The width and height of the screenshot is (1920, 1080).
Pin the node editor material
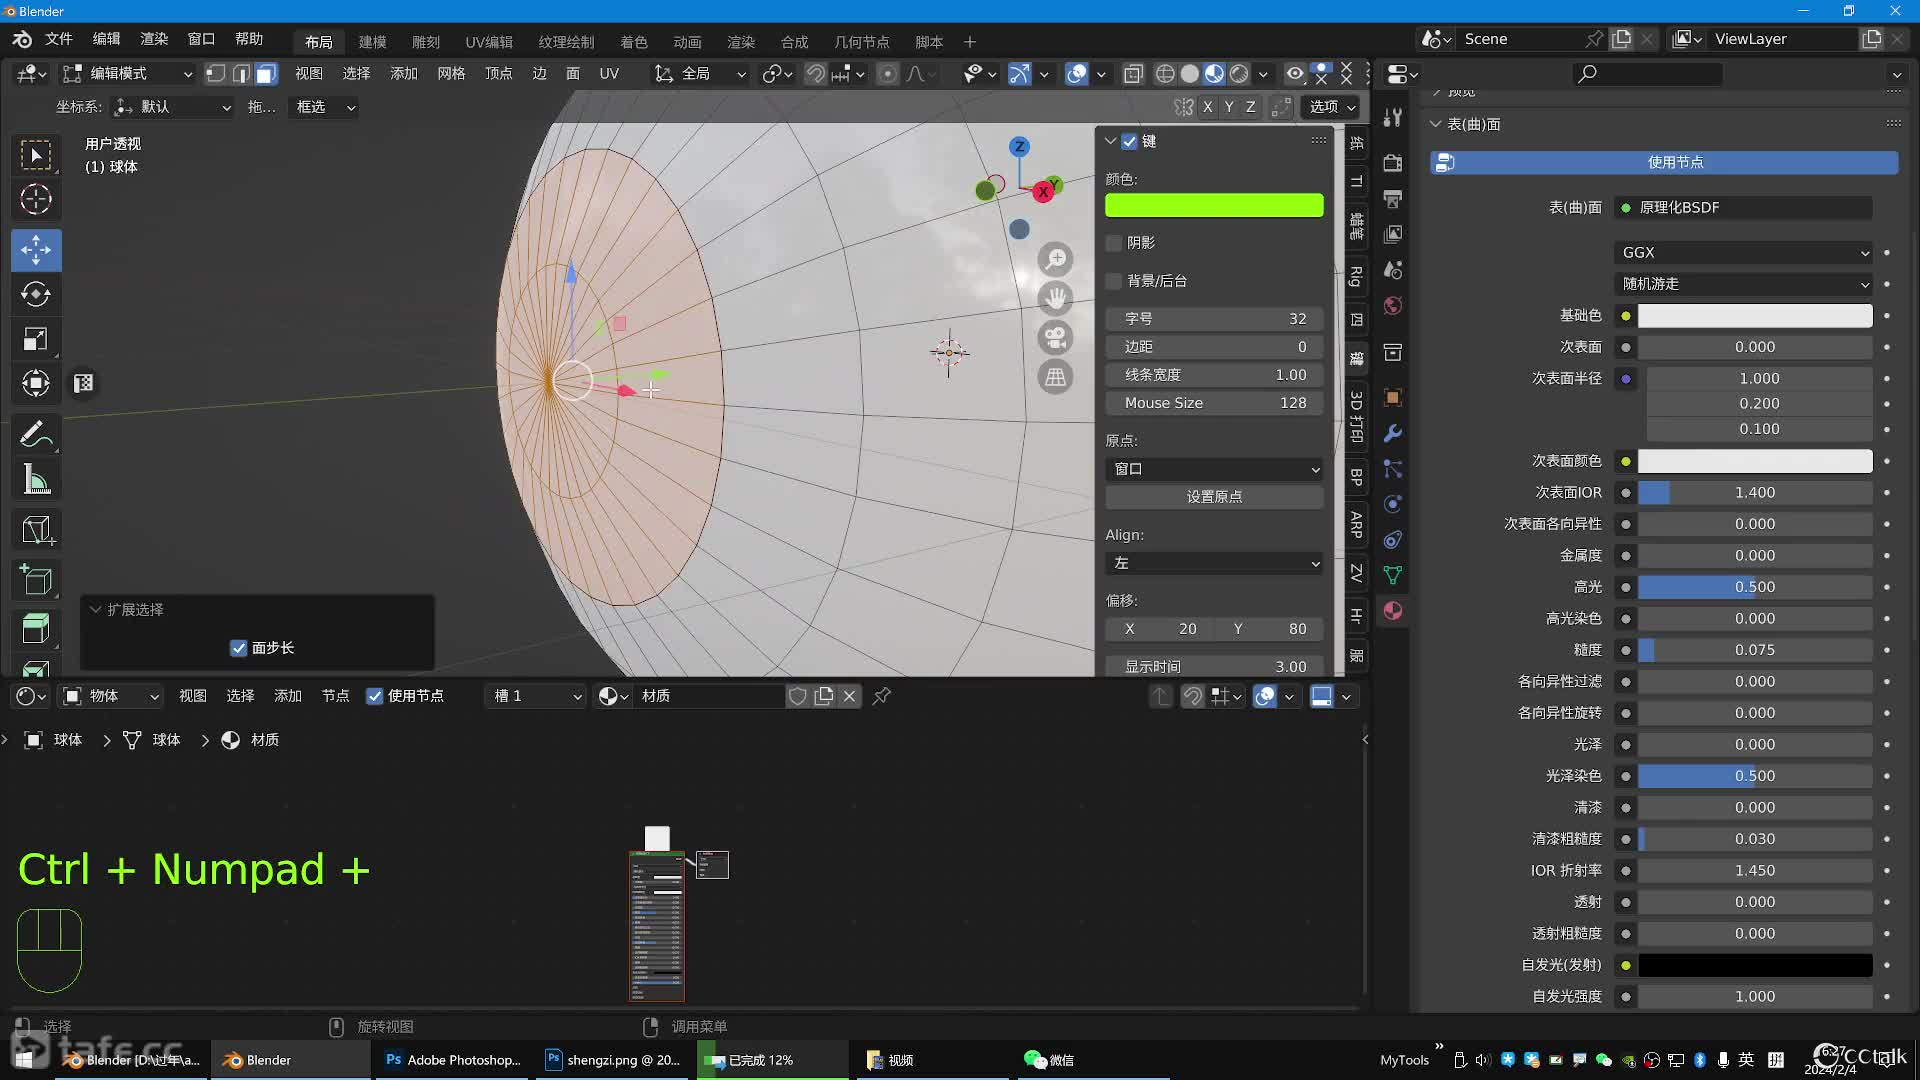881,696
